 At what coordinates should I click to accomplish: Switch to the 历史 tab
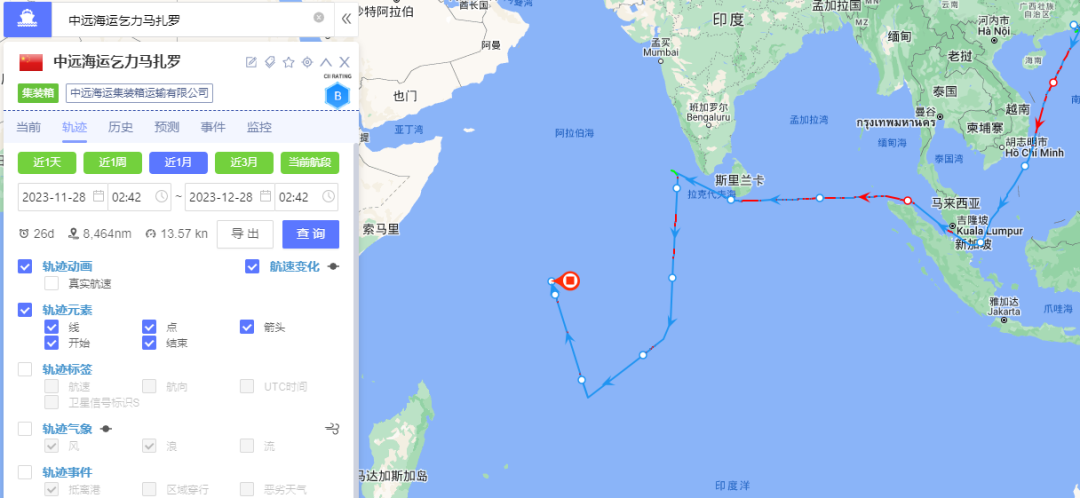pyautogui.click(x=121, y=127)
